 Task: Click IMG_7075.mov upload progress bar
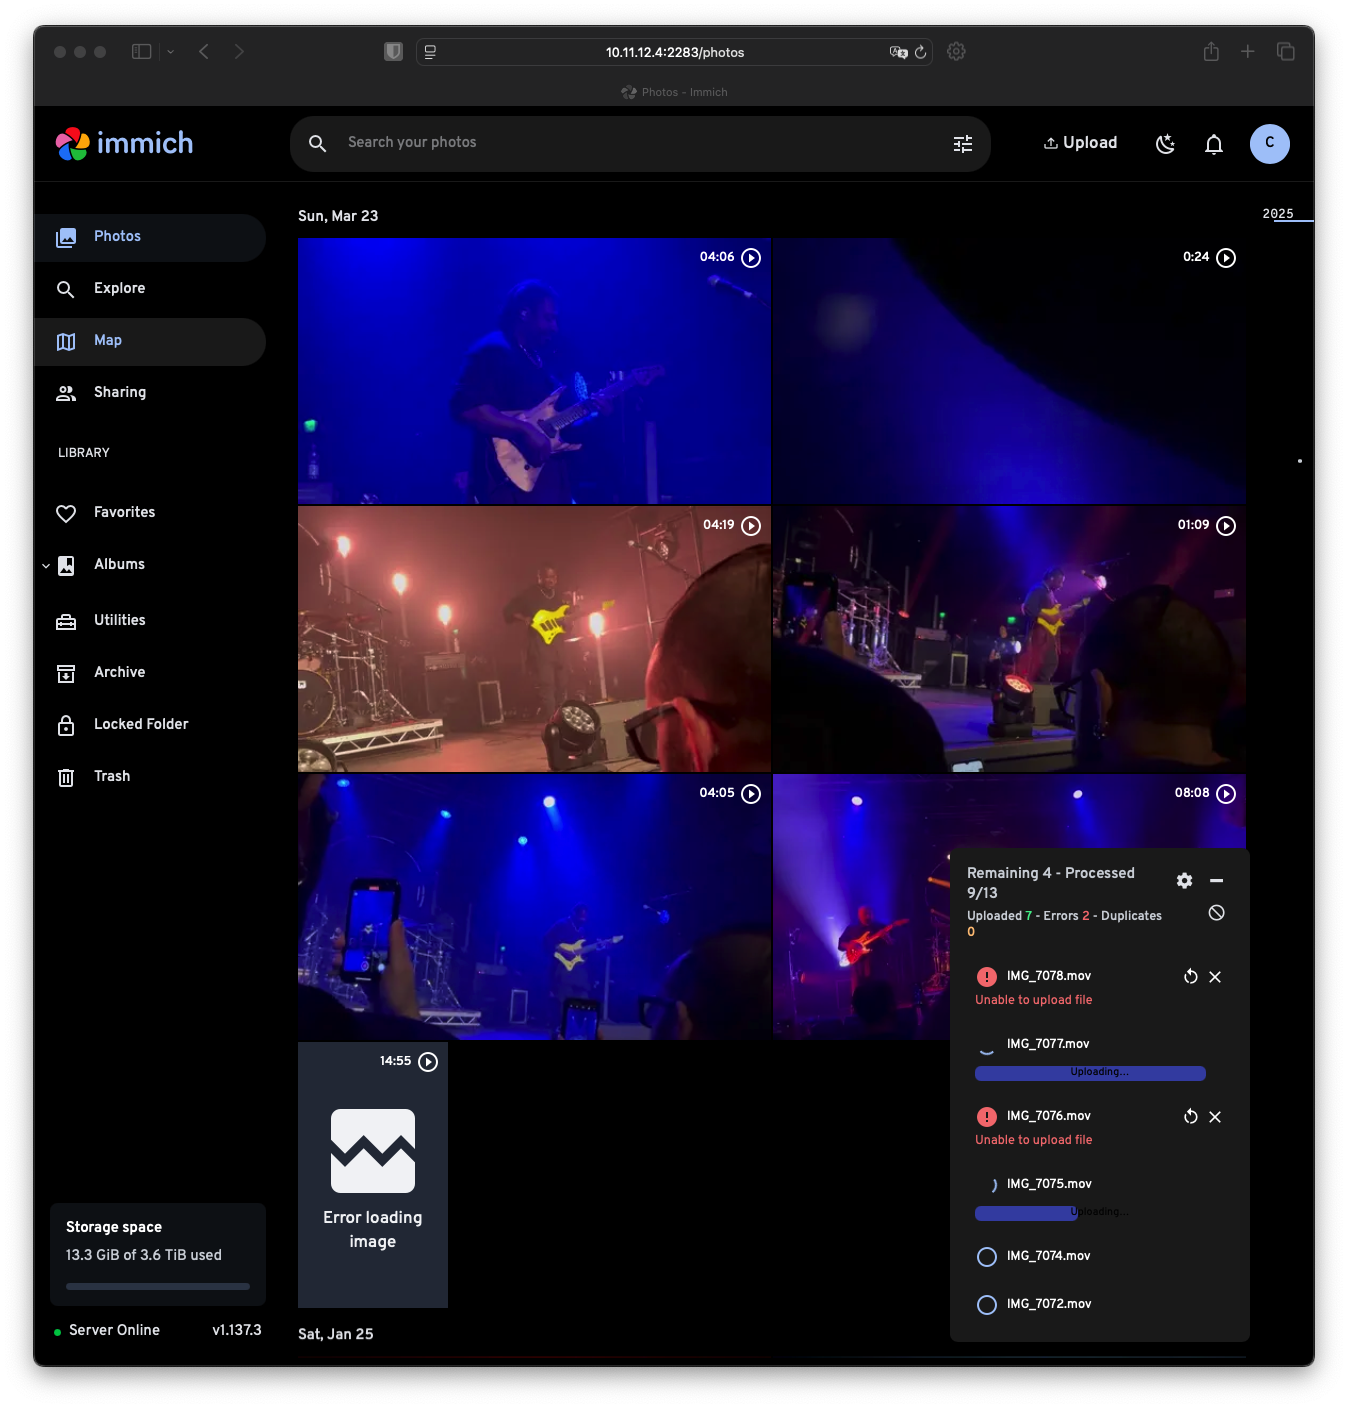pyautogui.click(x=1090, y=1213)
